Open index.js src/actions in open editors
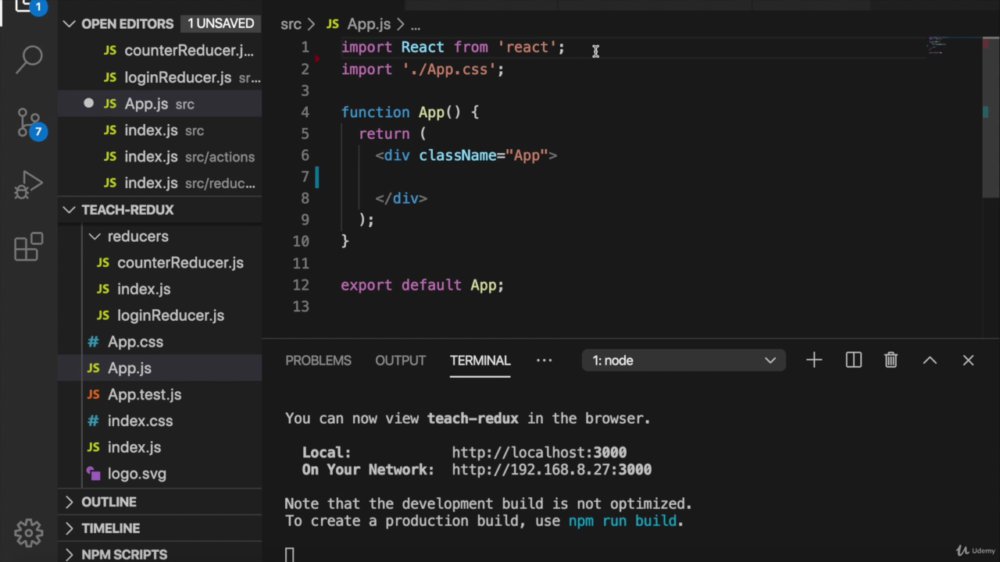 (x=160, y=156)
